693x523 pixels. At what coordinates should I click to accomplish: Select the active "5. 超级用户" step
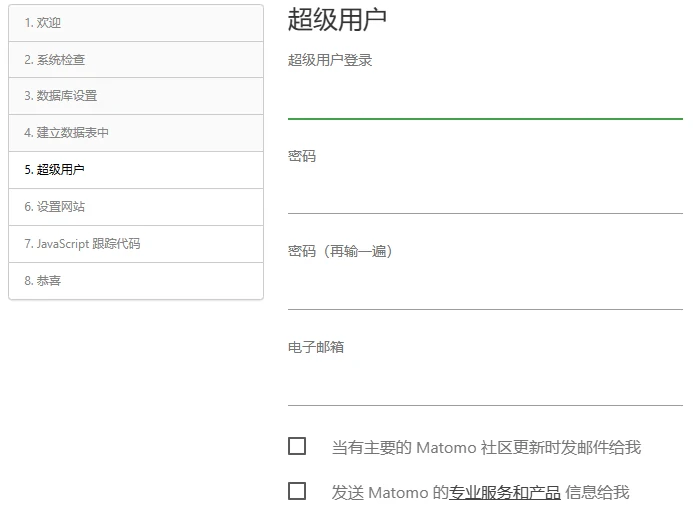coord(55,170)
